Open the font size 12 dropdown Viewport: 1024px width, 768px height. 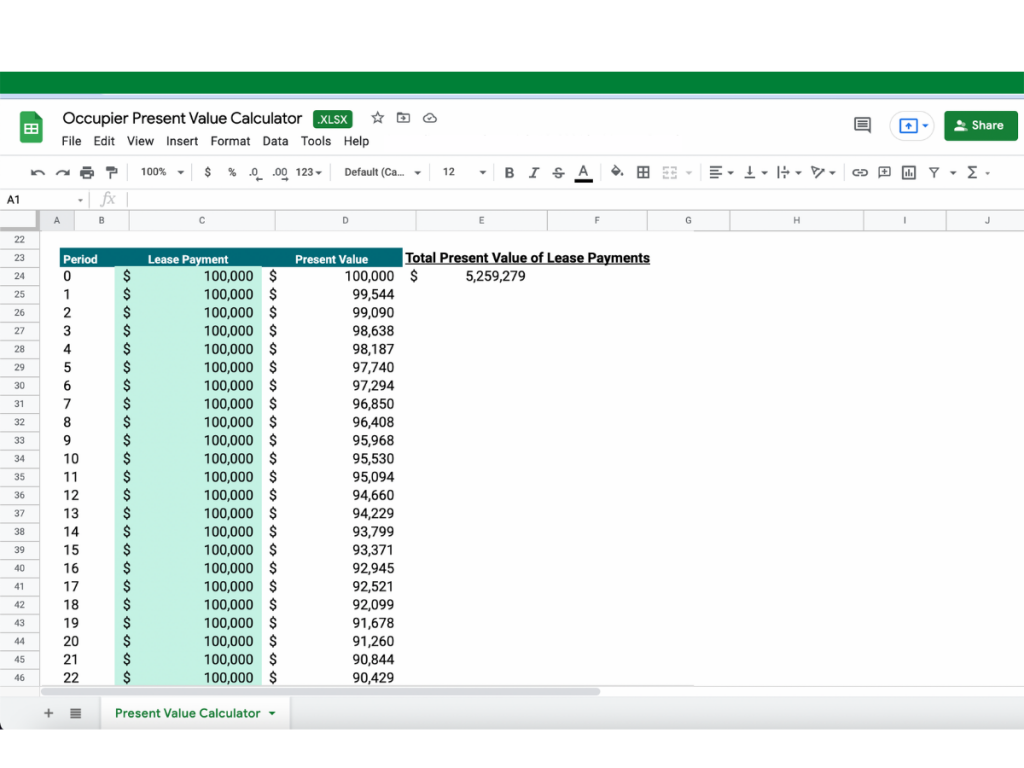(464, 172)
